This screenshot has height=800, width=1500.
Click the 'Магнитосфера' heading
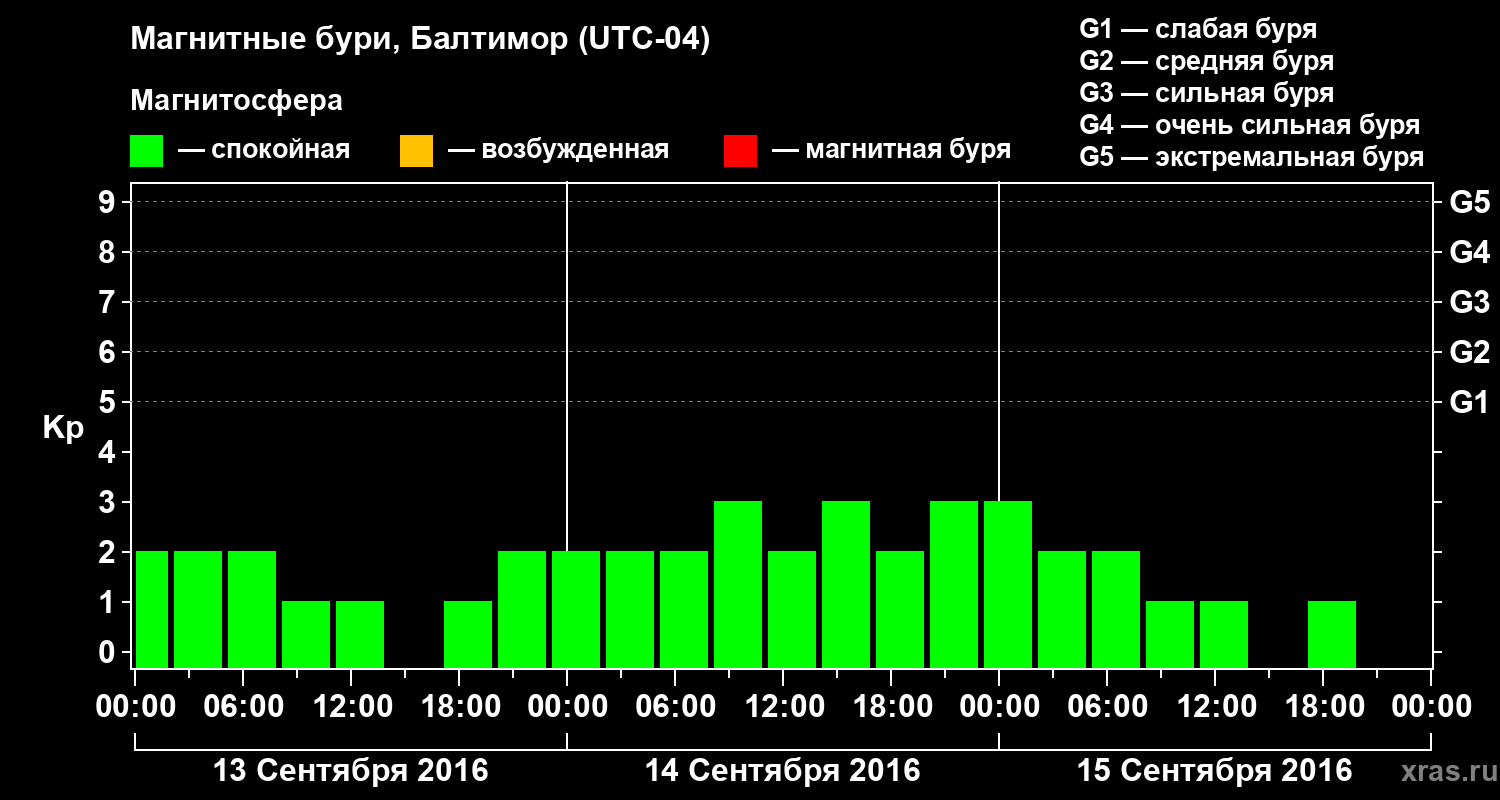coord(236,102)
